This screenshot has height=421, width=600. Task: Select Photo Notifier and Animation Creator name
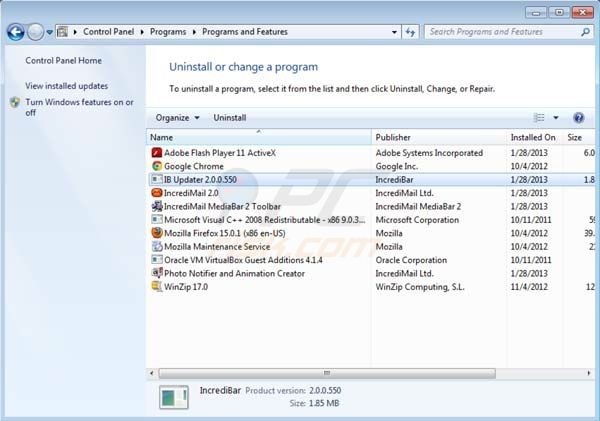pos(234,273)
